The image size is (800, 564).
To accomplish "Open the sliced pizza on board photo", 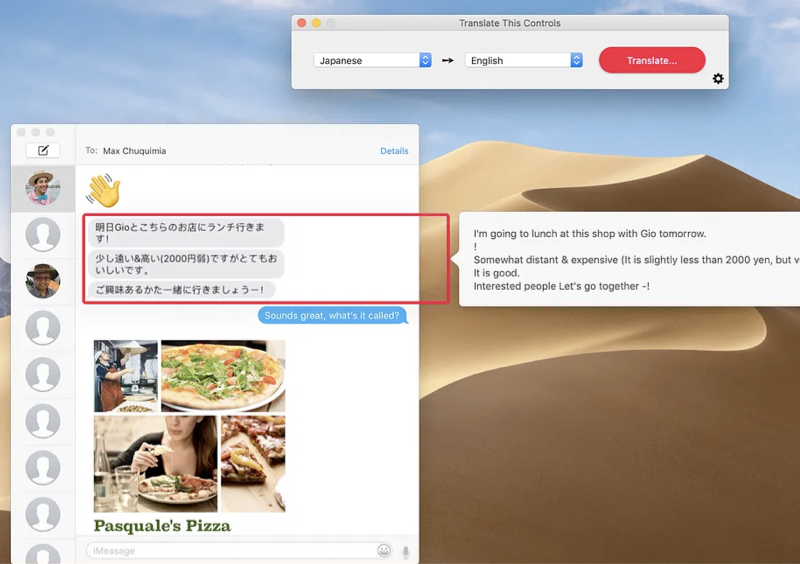I will pyautogui.click(x=253, y=463).
